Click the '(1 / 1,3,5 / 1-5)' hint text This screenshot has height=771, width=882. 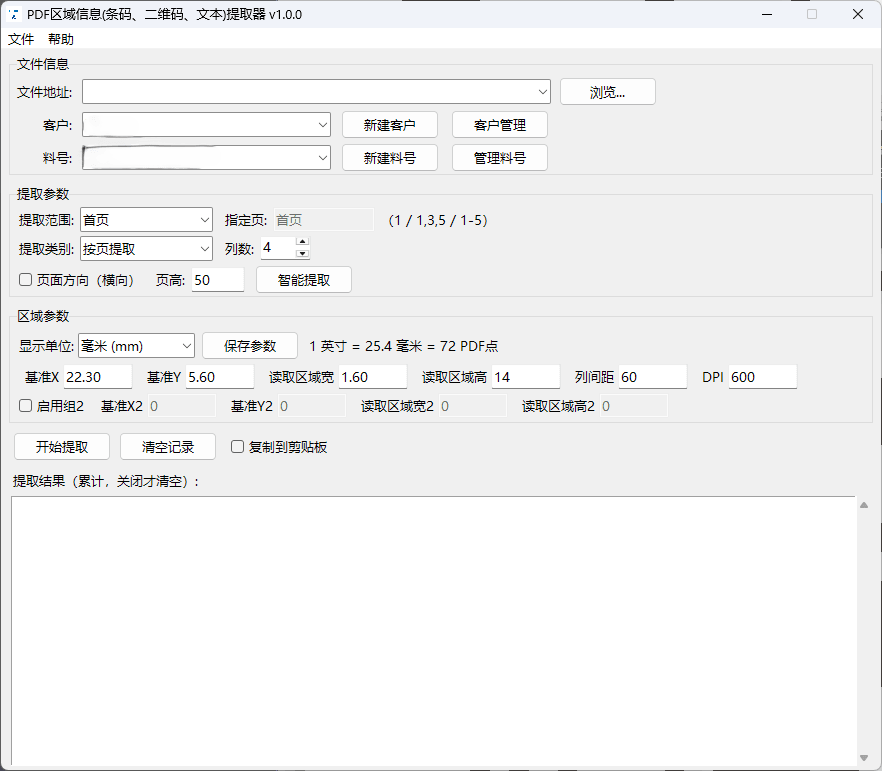point(438,220)
